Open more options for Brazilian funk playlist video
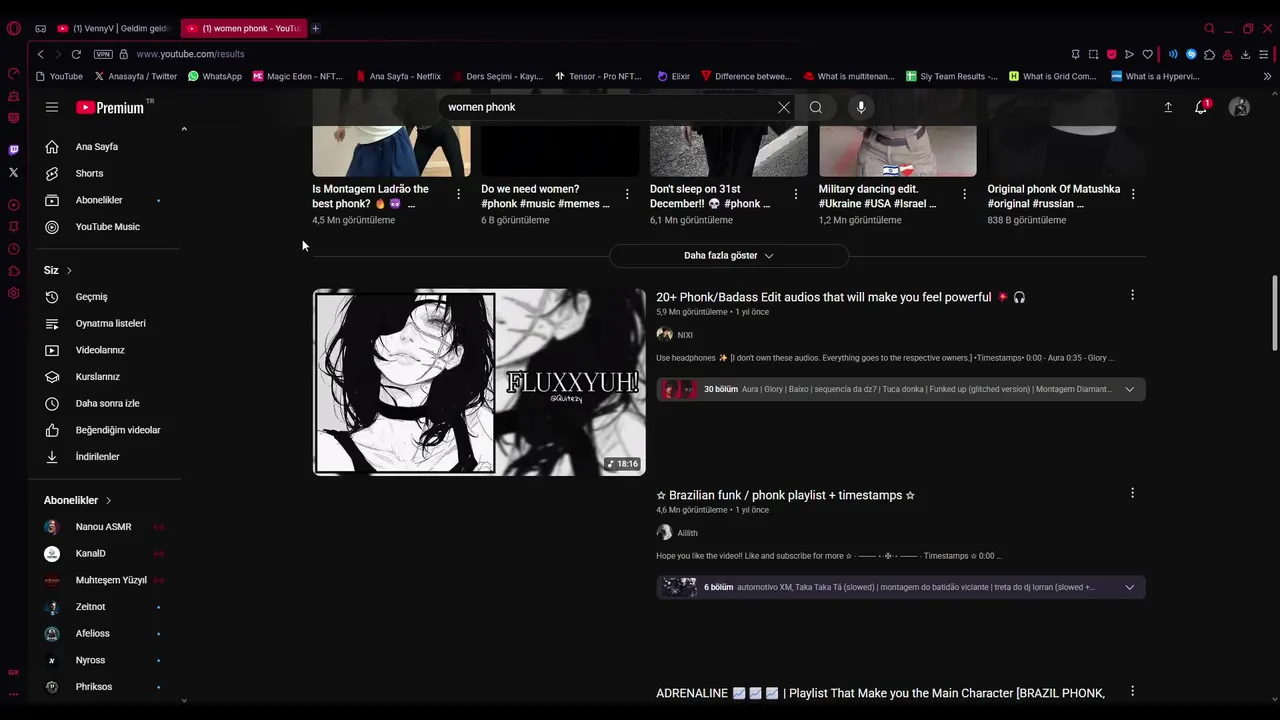This screenshot has width=1280, height=720. tap(1132, 493)
